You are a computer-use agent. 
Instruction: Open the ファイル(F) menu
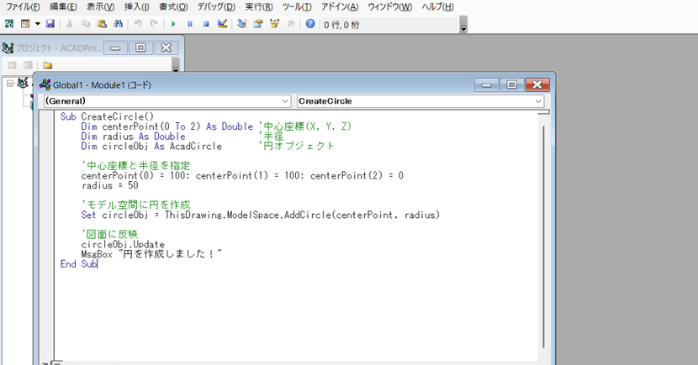point(23,7)
